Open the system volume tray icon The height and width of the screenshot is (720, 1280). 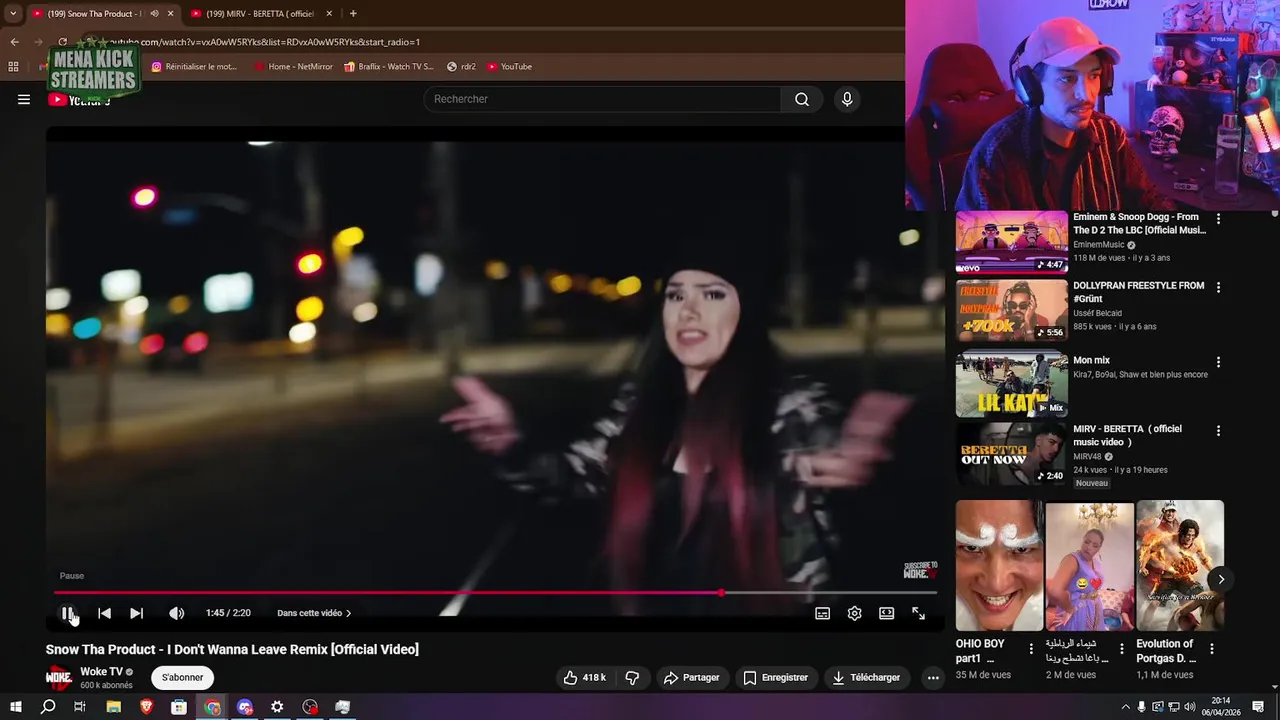[x=1189, y=707]
